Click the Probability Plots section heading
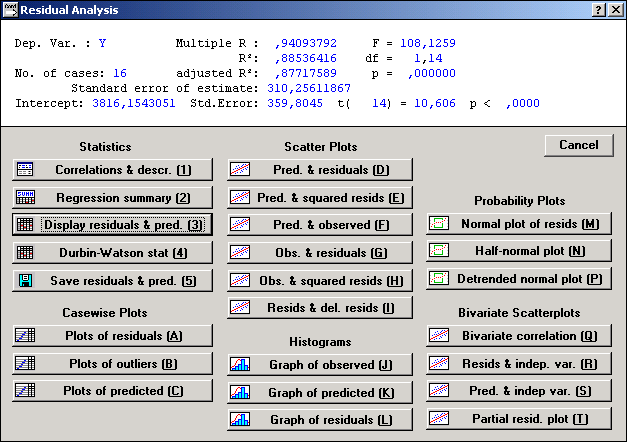Viewport: 627px width, 442px height. tap(519, 201)
